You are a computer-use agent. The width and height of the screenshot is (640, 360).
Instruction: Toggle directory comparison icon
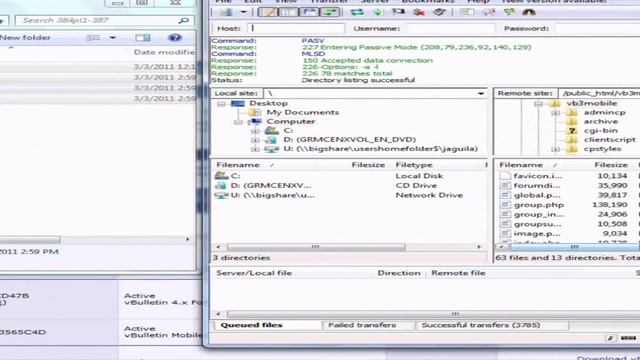488,12
